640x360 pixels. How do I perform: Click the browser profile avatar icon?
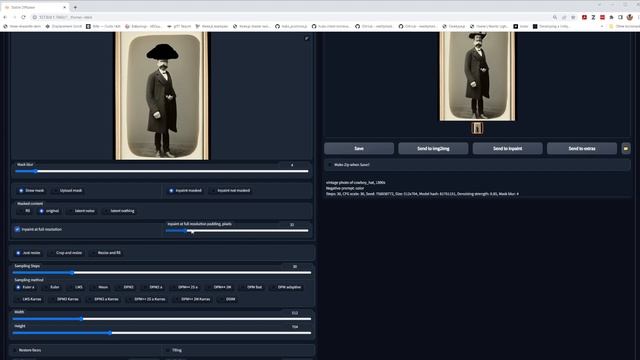[630, 17]
